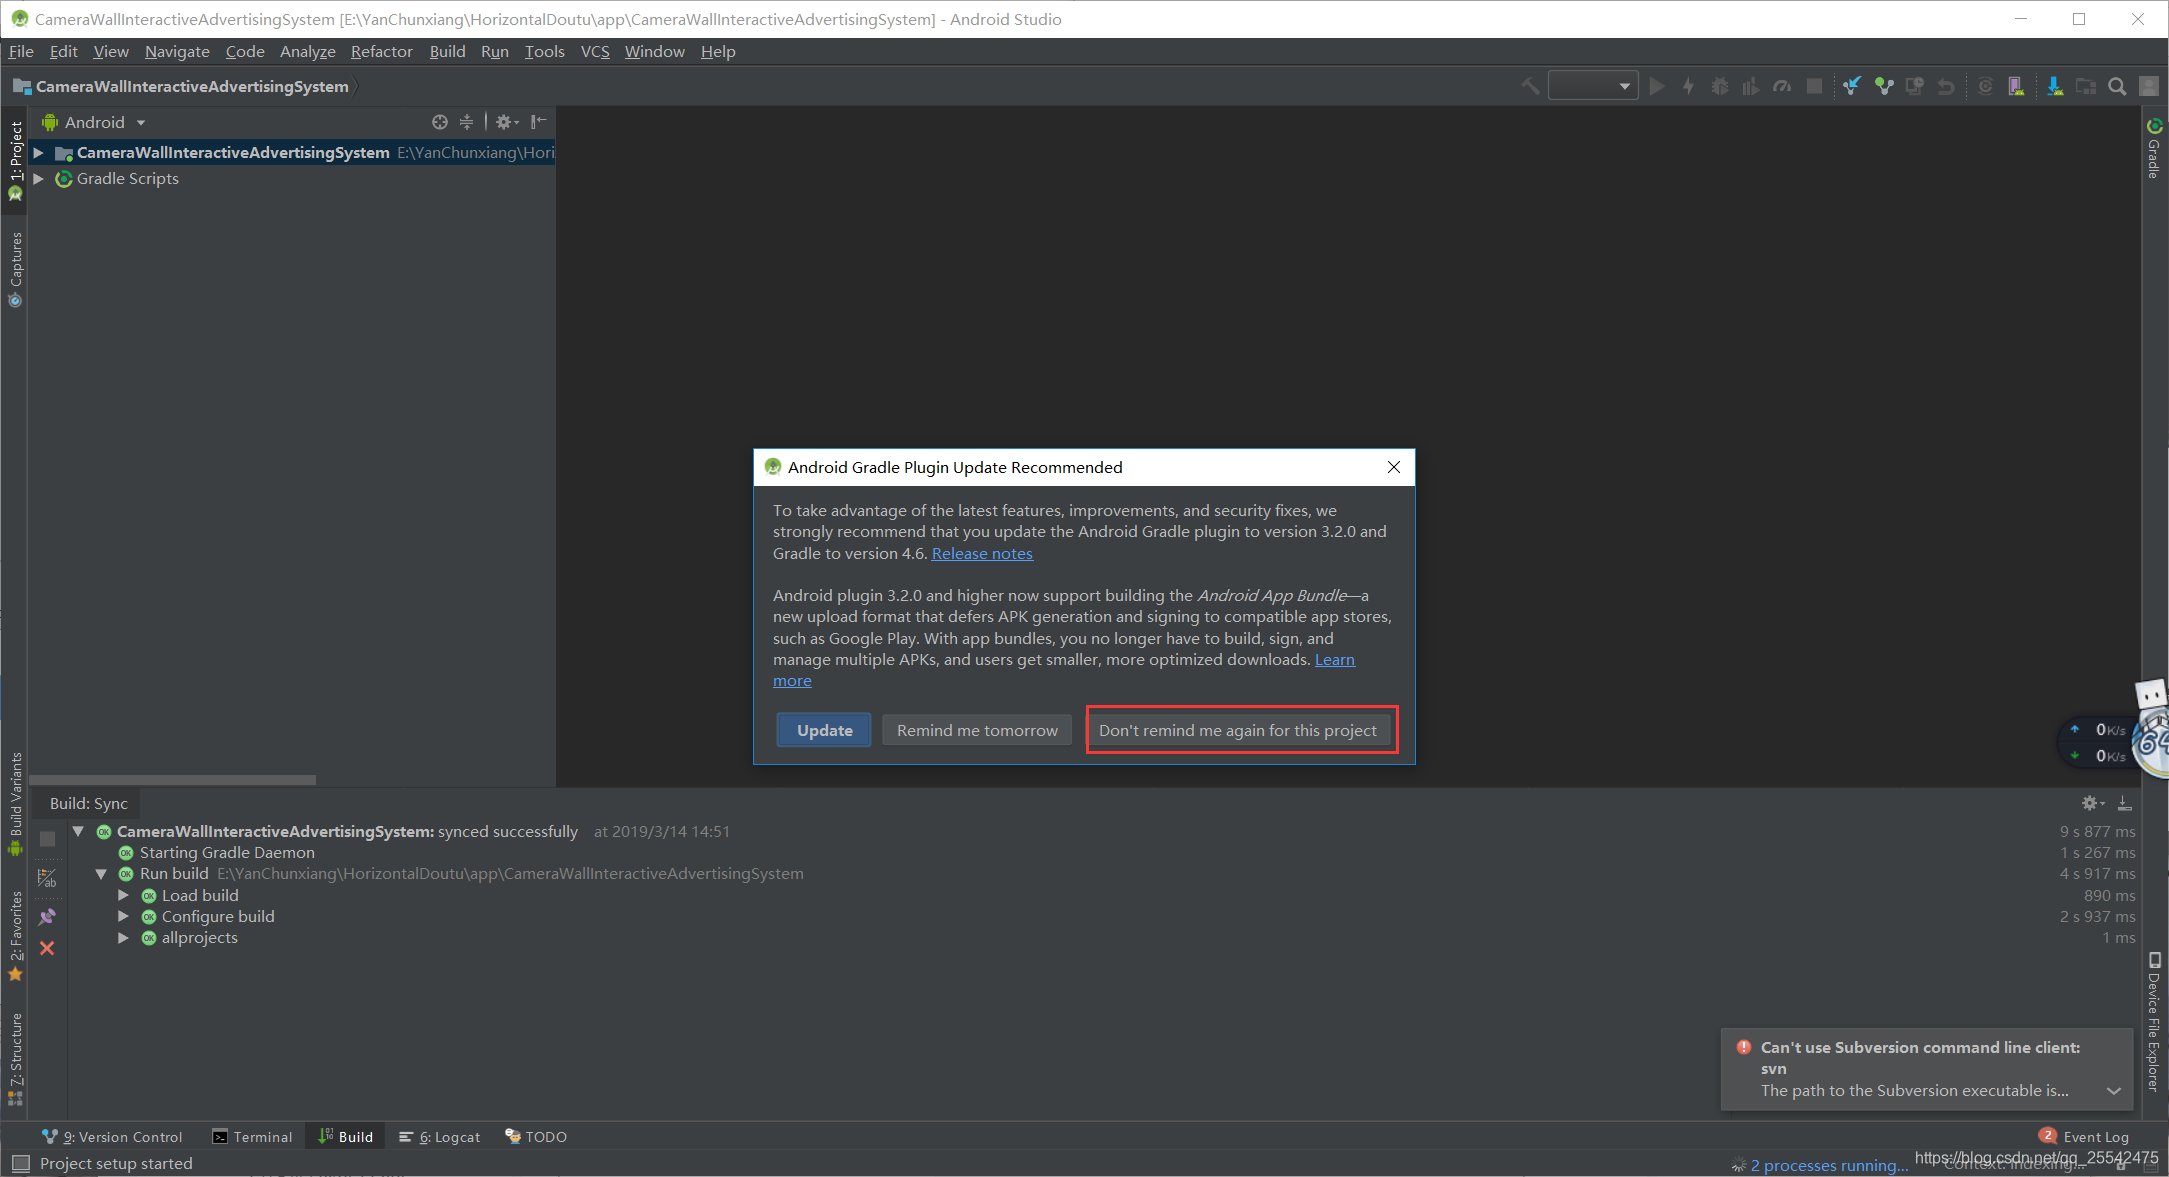2169x1177 pixels.
Task: Click the Apply Changes lightning icon
Action: 1688,86
